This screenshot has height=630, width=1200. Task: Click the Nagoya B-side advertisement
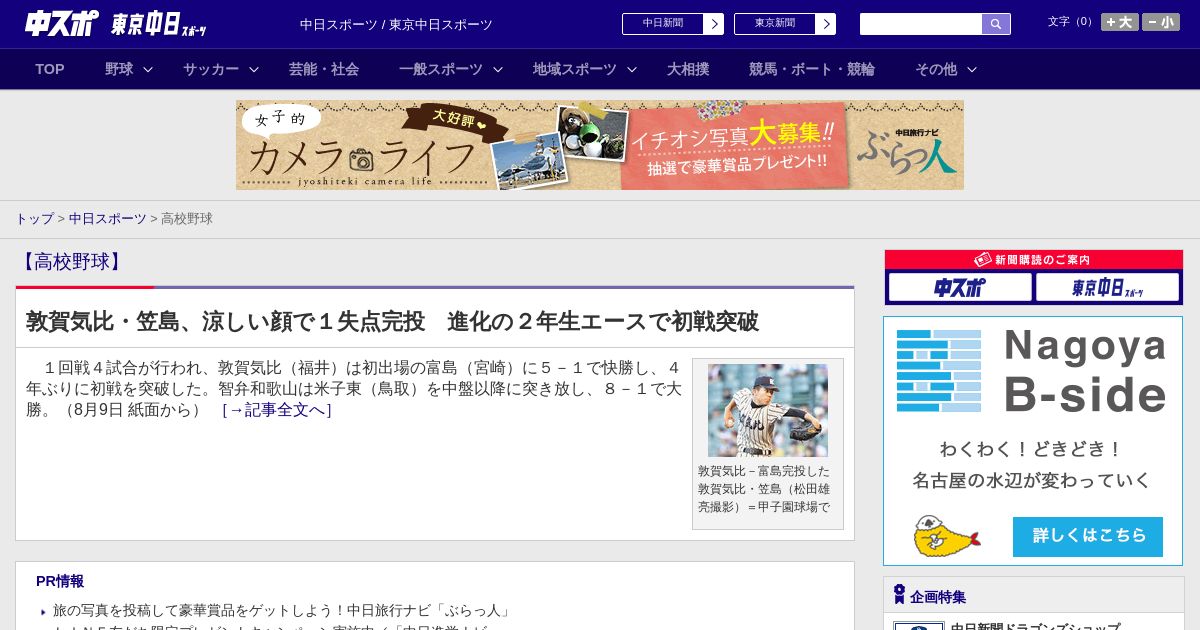click(1033, 441)
